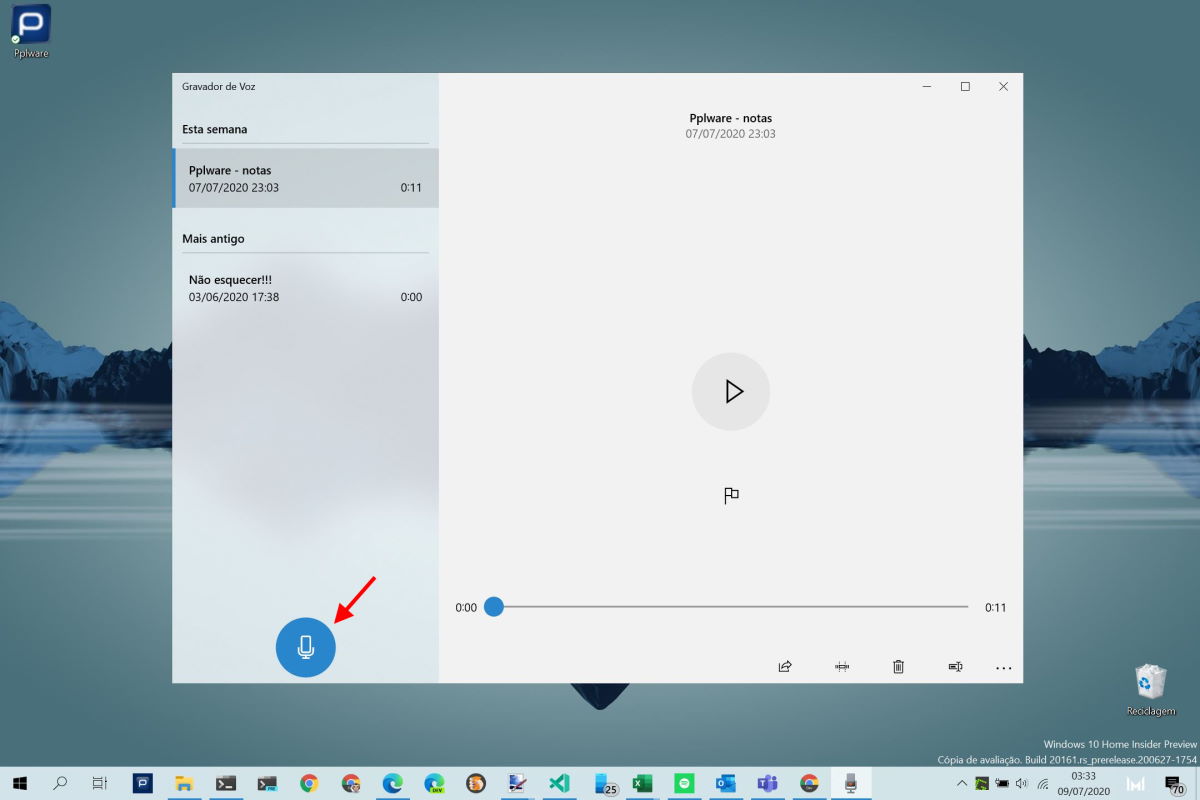Select the 'Pplware - notas' list entry
Screen dimensions: 1200x800
pyautogui.click(x=305, y=178)
